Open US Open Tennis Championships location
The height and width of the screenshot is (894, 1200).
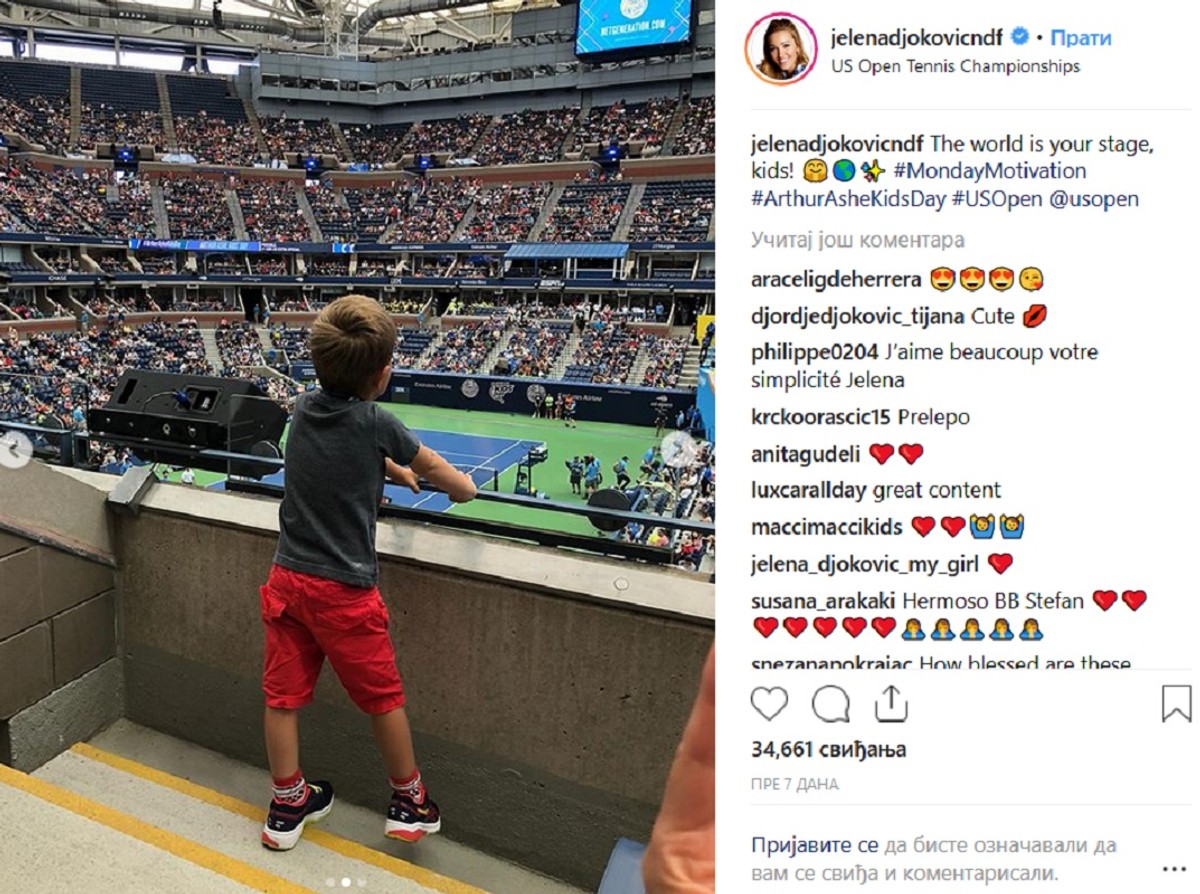click(x=956, y=67)
